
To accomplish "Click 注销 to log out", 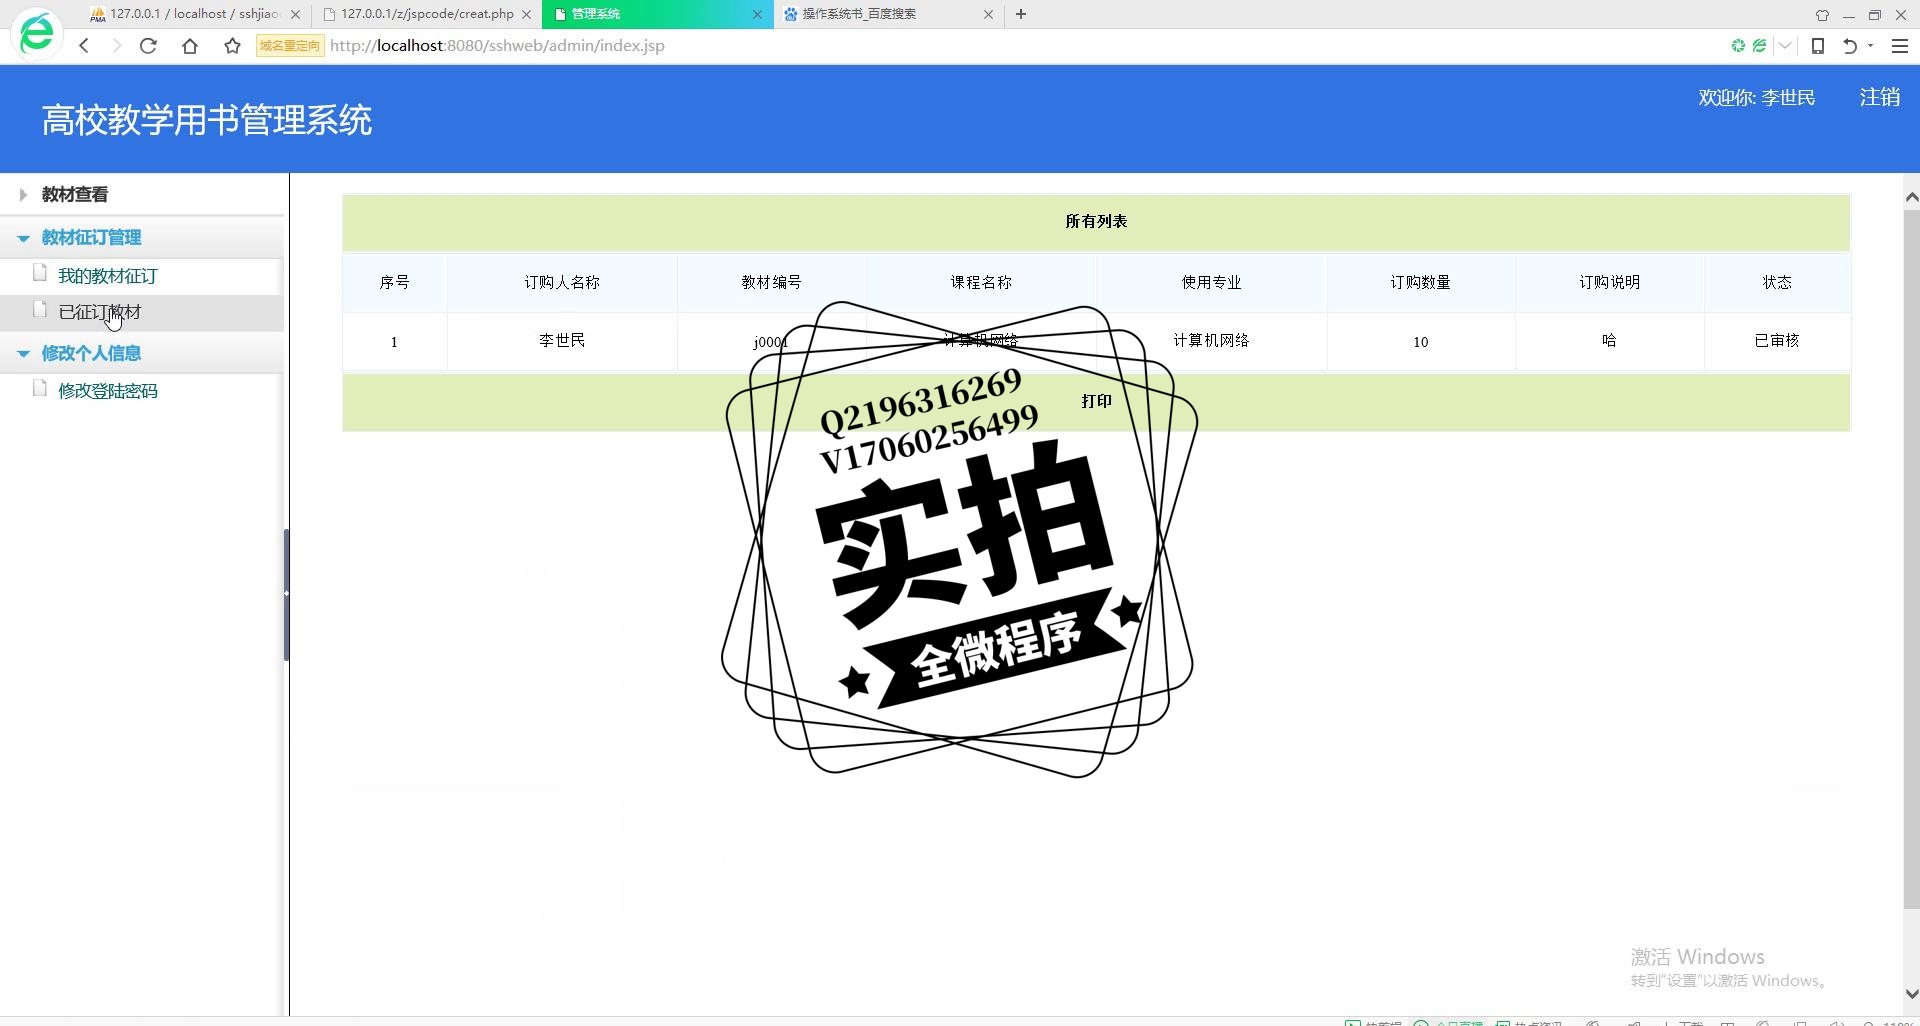I will point(1879,97).
